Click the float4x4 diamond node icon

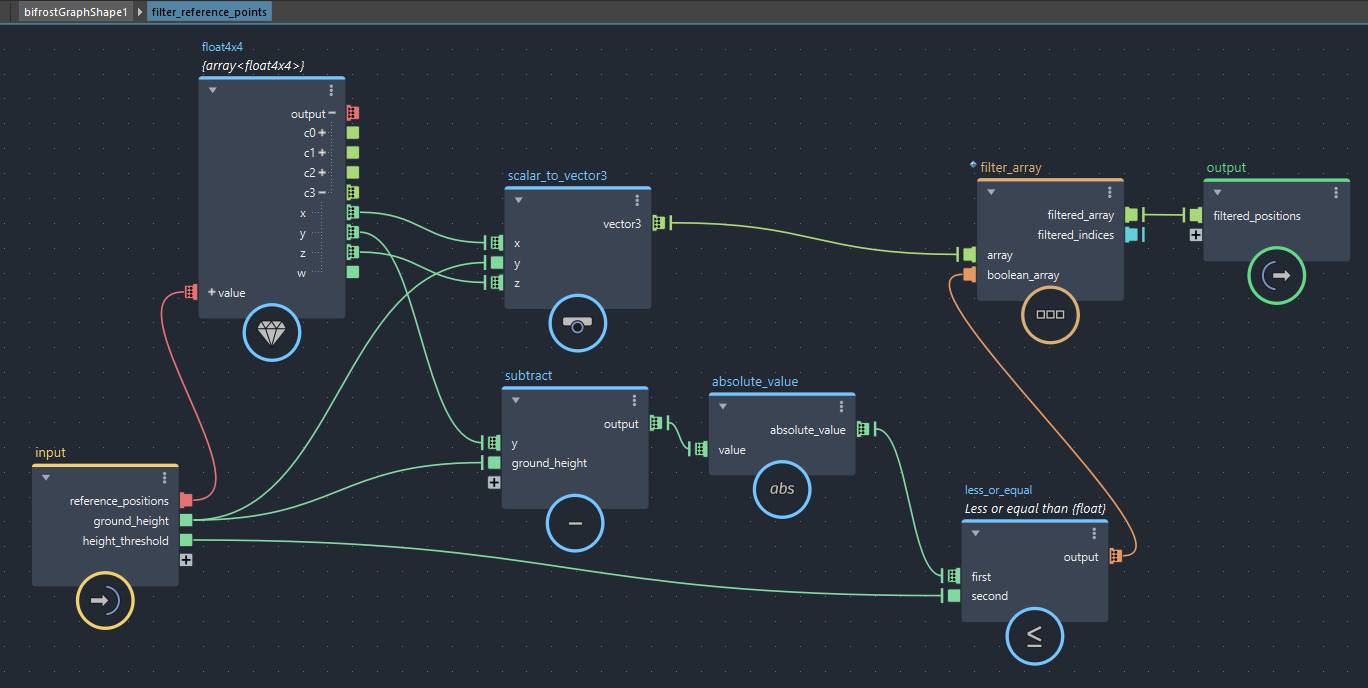pos(272,332)
